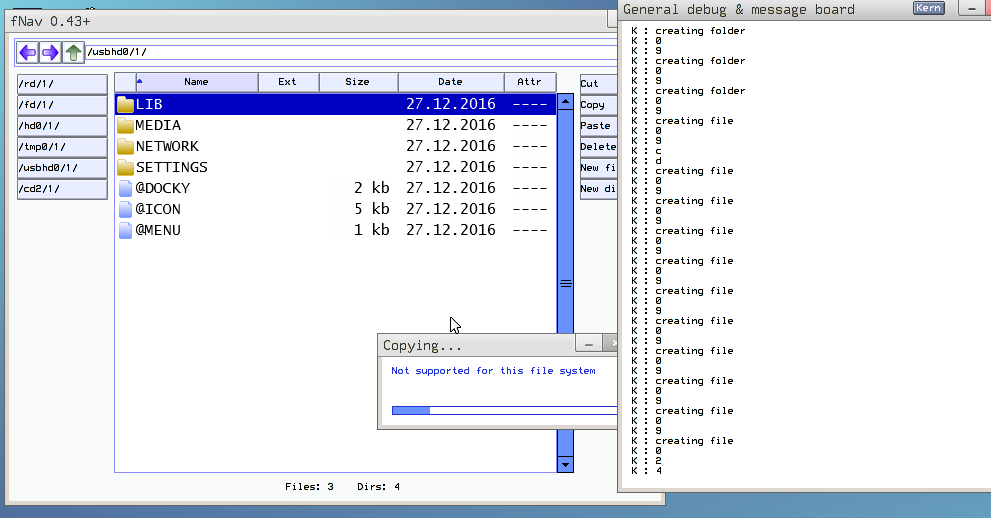The width and height of the screenshot is (991, 518).
Task: Sort file list by Size
Action: pyautogui.click(x=357, y=82)
